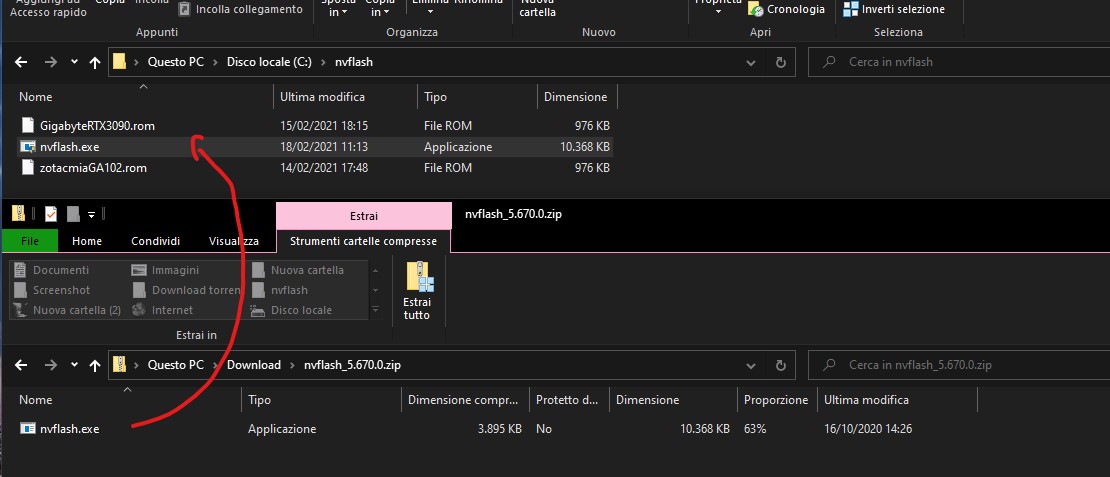This screenshot has height=477, width=1110.
Task: Go forward in the nvflash folder window
Action: pyautogui.click(x=50, y=62)
